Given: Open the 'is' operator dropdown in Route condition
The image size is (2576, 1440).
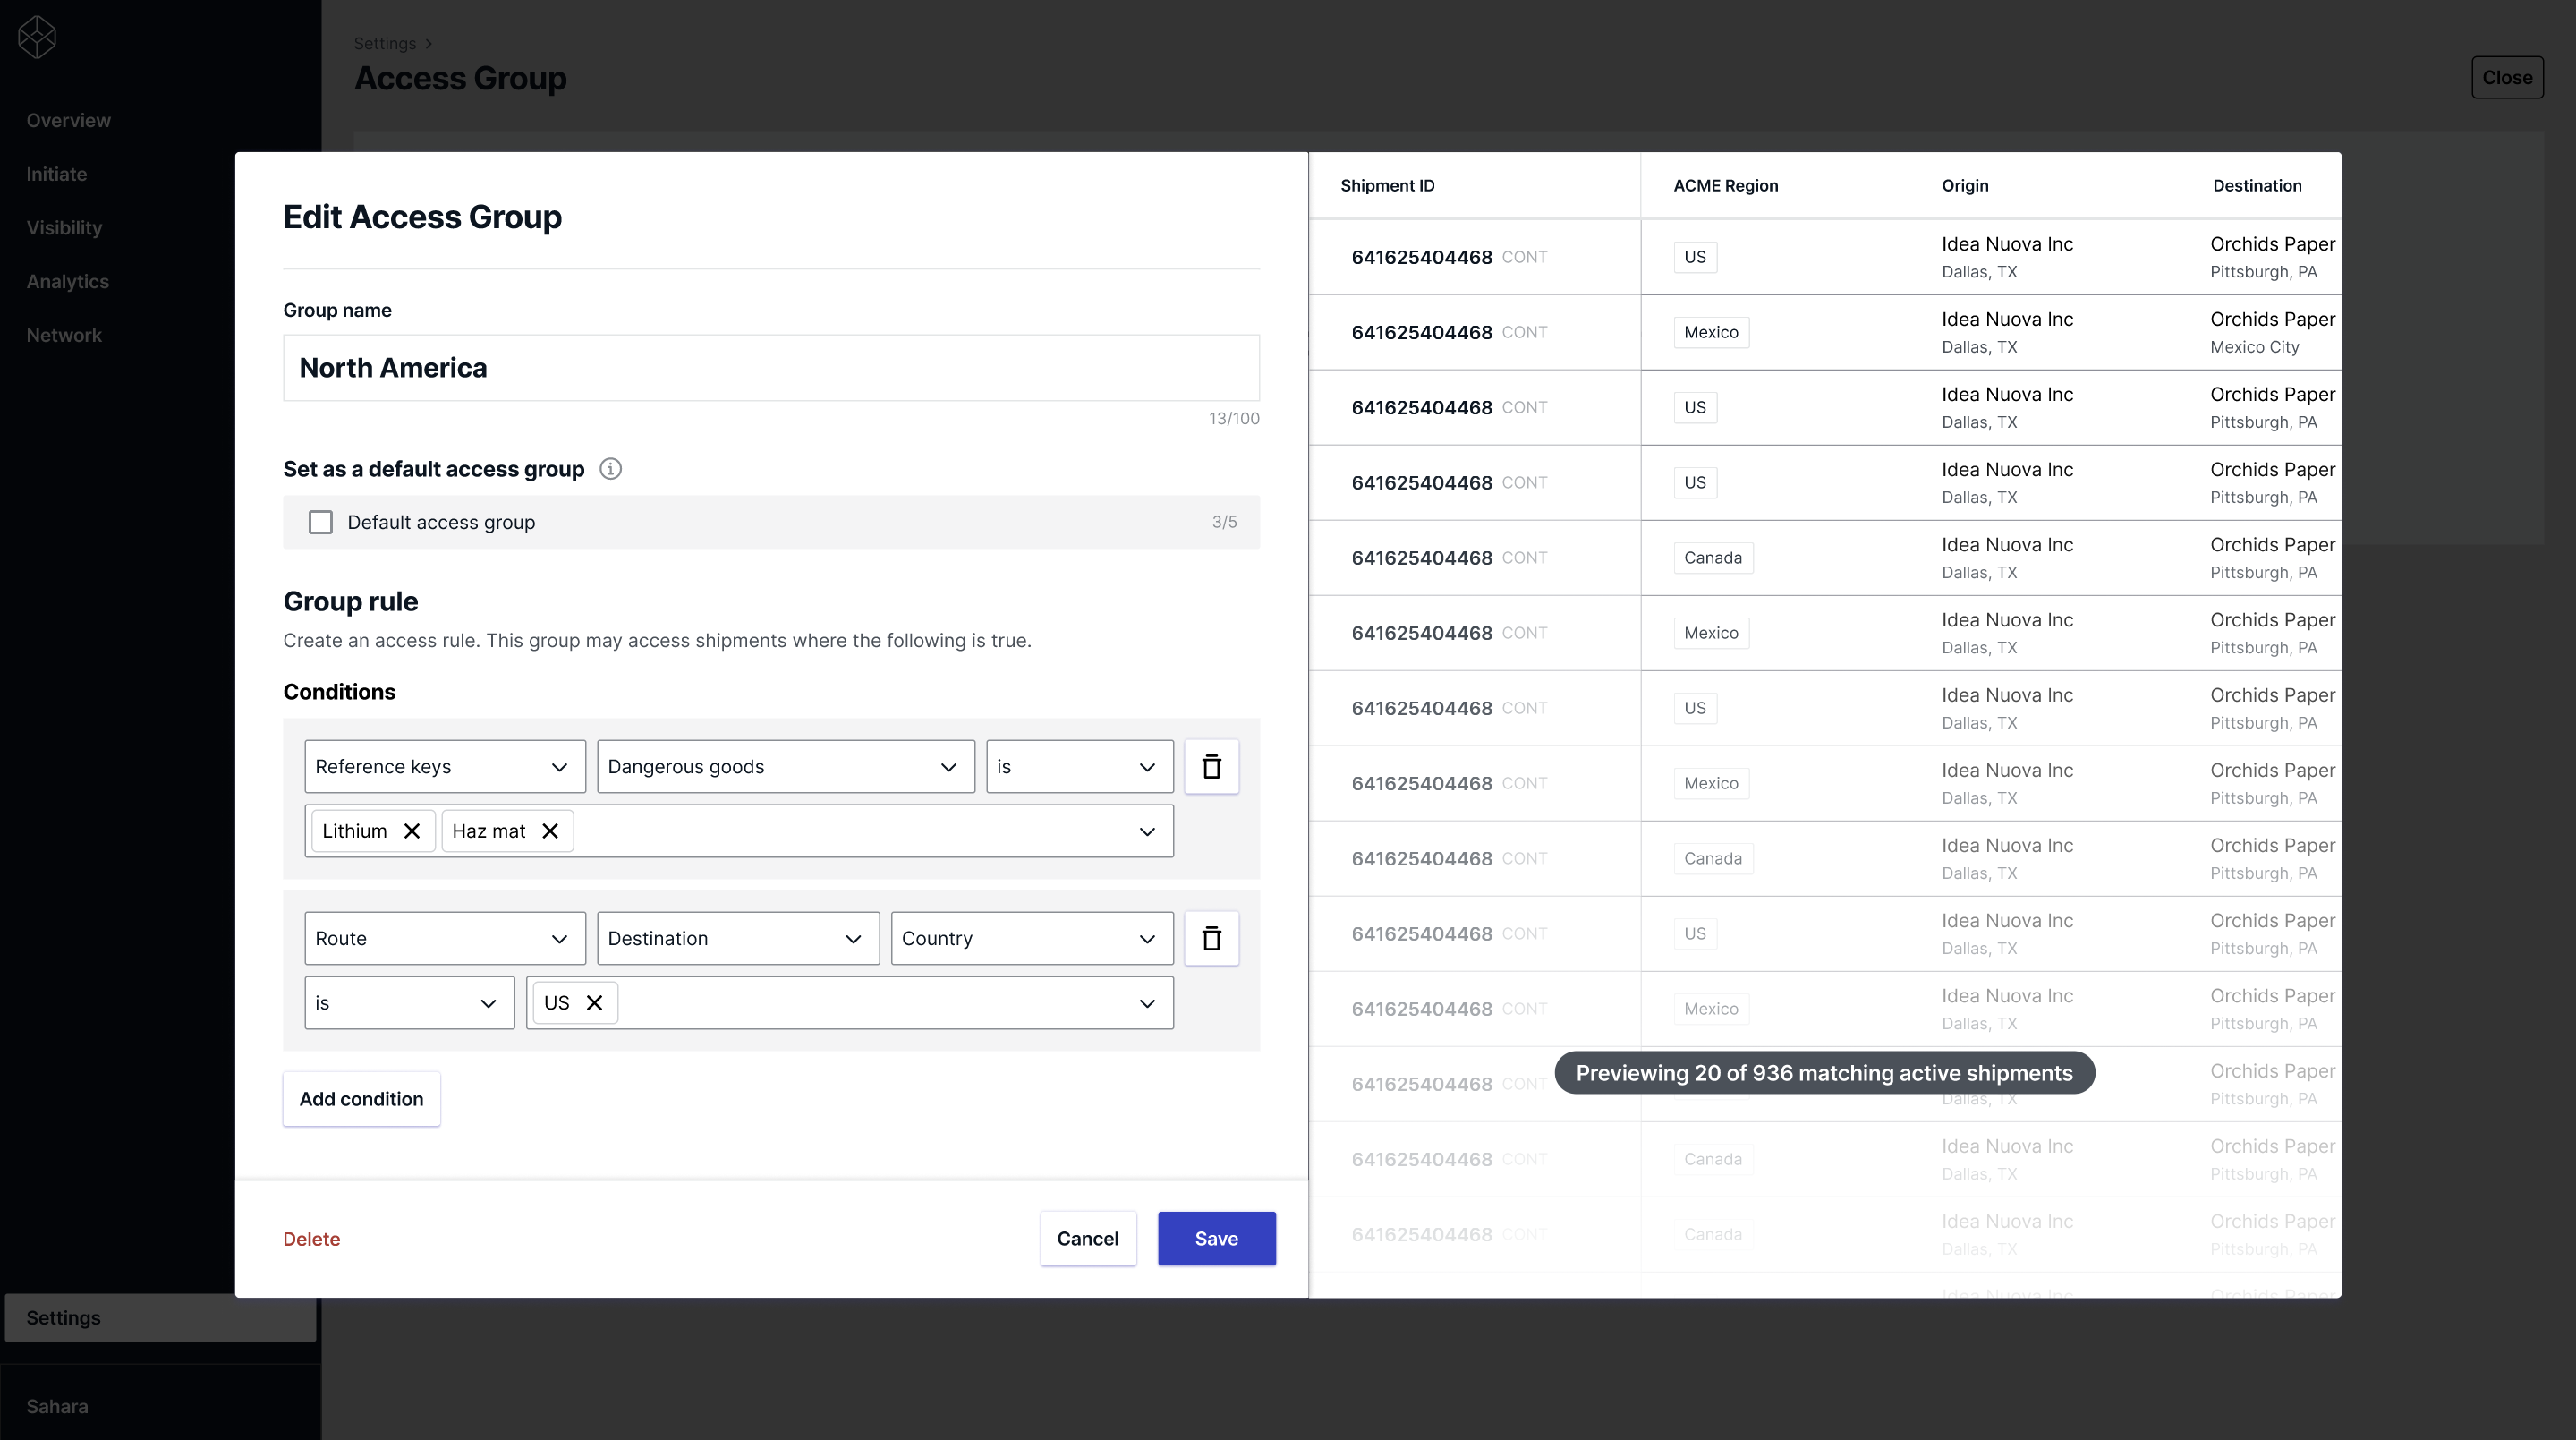Looking at the screenshot, I should point(410,1003).
